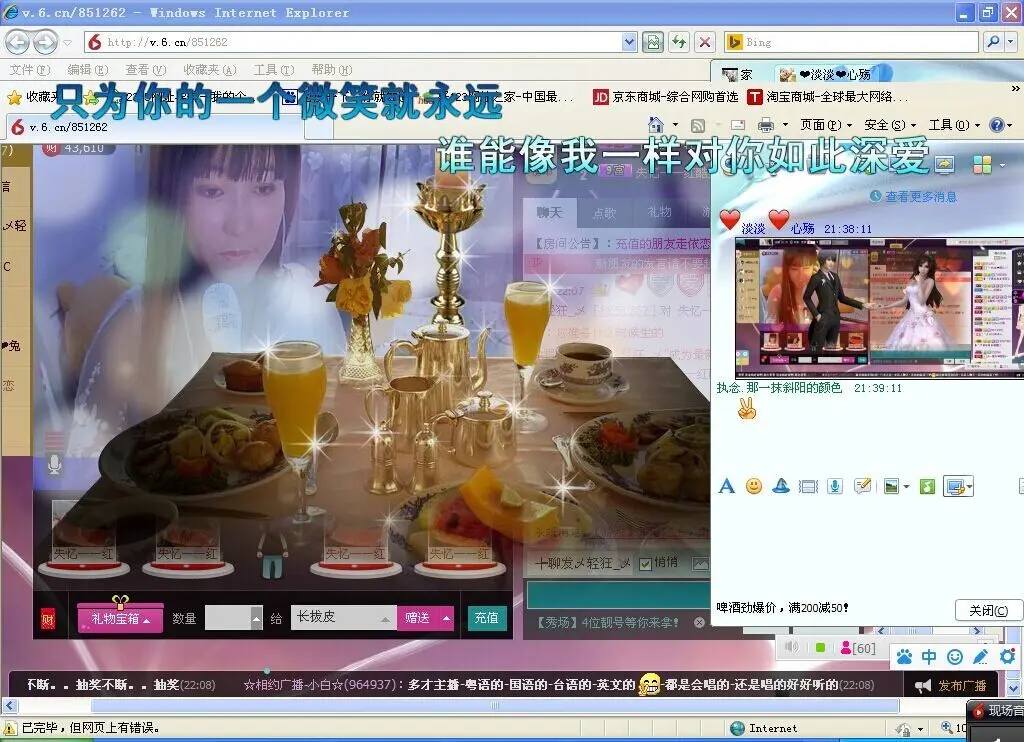Click the voice message microphone icon in chat

click(x=835, y=486)
